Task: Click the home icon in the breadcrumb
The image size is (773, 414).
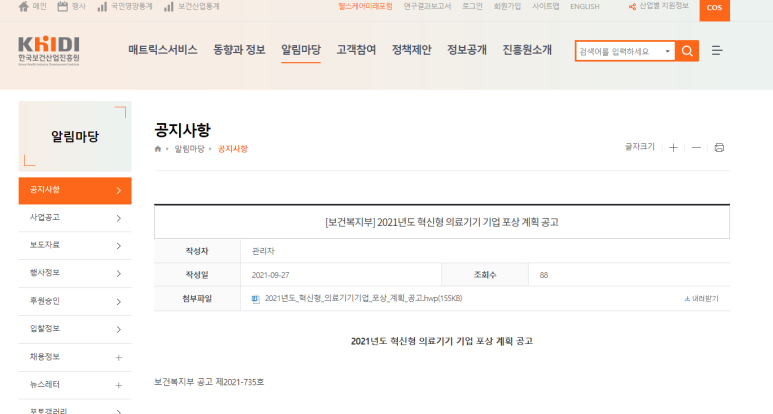Action: pyautogui.click(x=158, y=149)
